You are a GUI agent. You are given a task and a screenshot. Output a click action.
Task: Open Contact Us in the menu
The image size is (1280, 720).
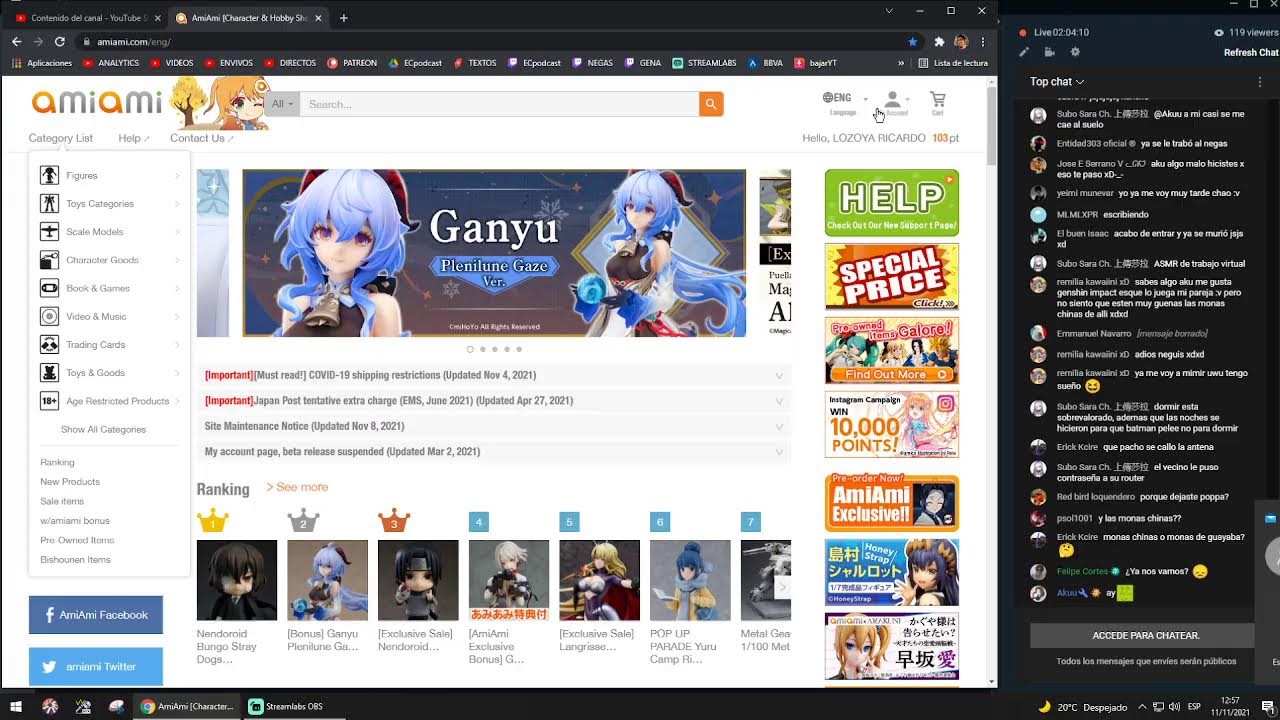click(201, 138)
